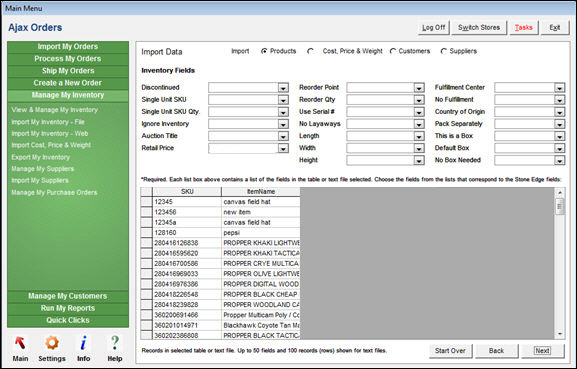Viewport: 577px width, 369px height.
Task: Expand the Reorder Qty dropdown
Action: (419, 100)
